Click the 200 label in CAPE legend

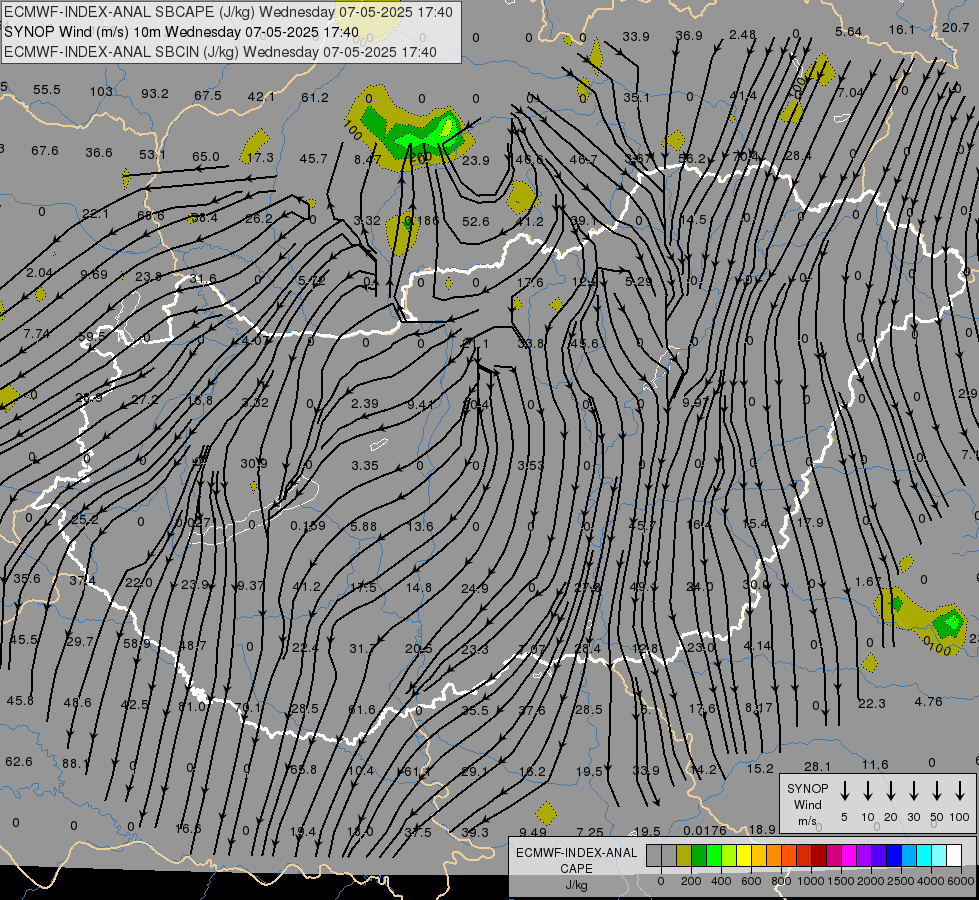(x=691, y=881)
